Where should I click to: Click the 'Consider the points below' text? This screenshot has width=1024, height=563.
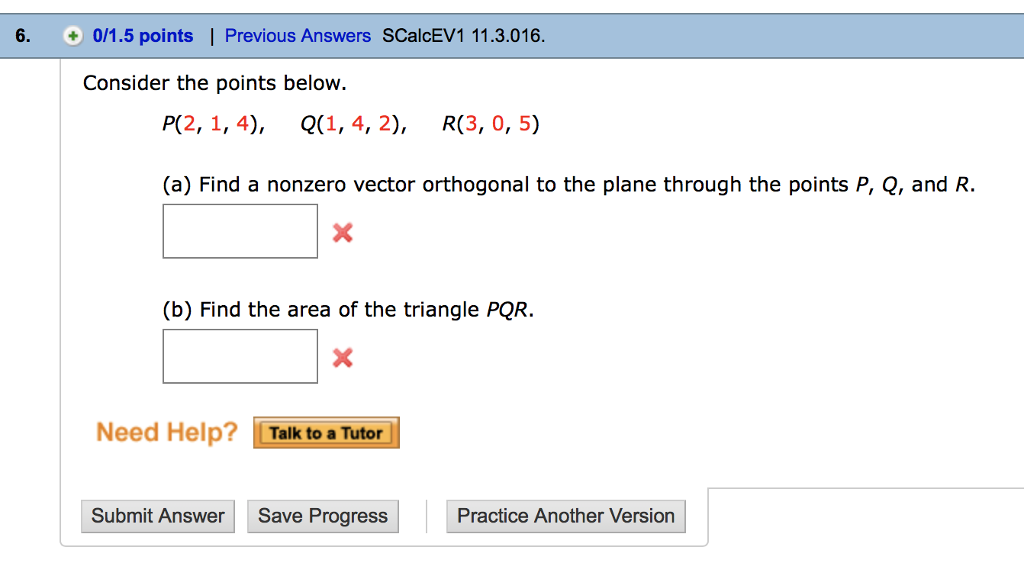click(215, 83)
